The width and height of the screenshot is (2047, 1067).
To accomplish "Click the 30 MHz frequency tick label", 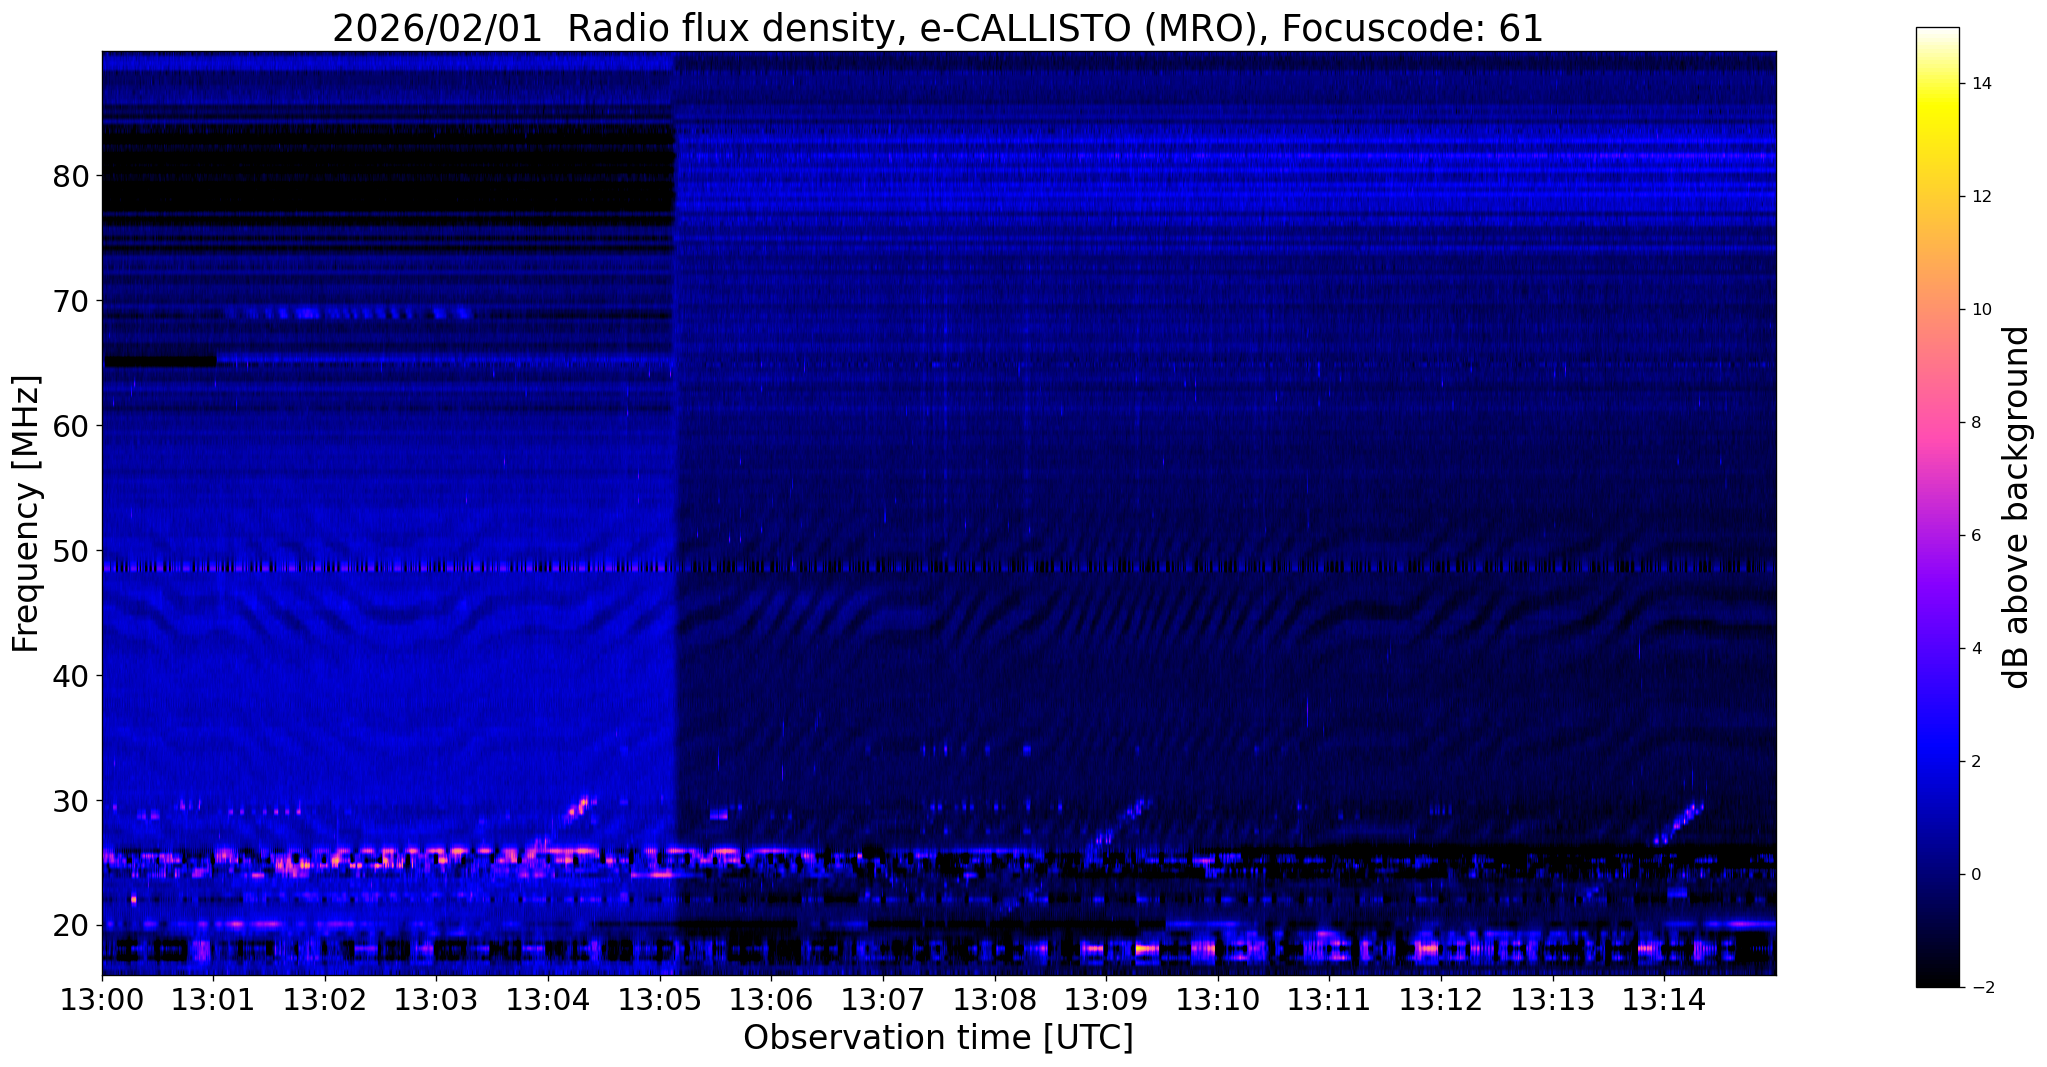I will 71,801.
